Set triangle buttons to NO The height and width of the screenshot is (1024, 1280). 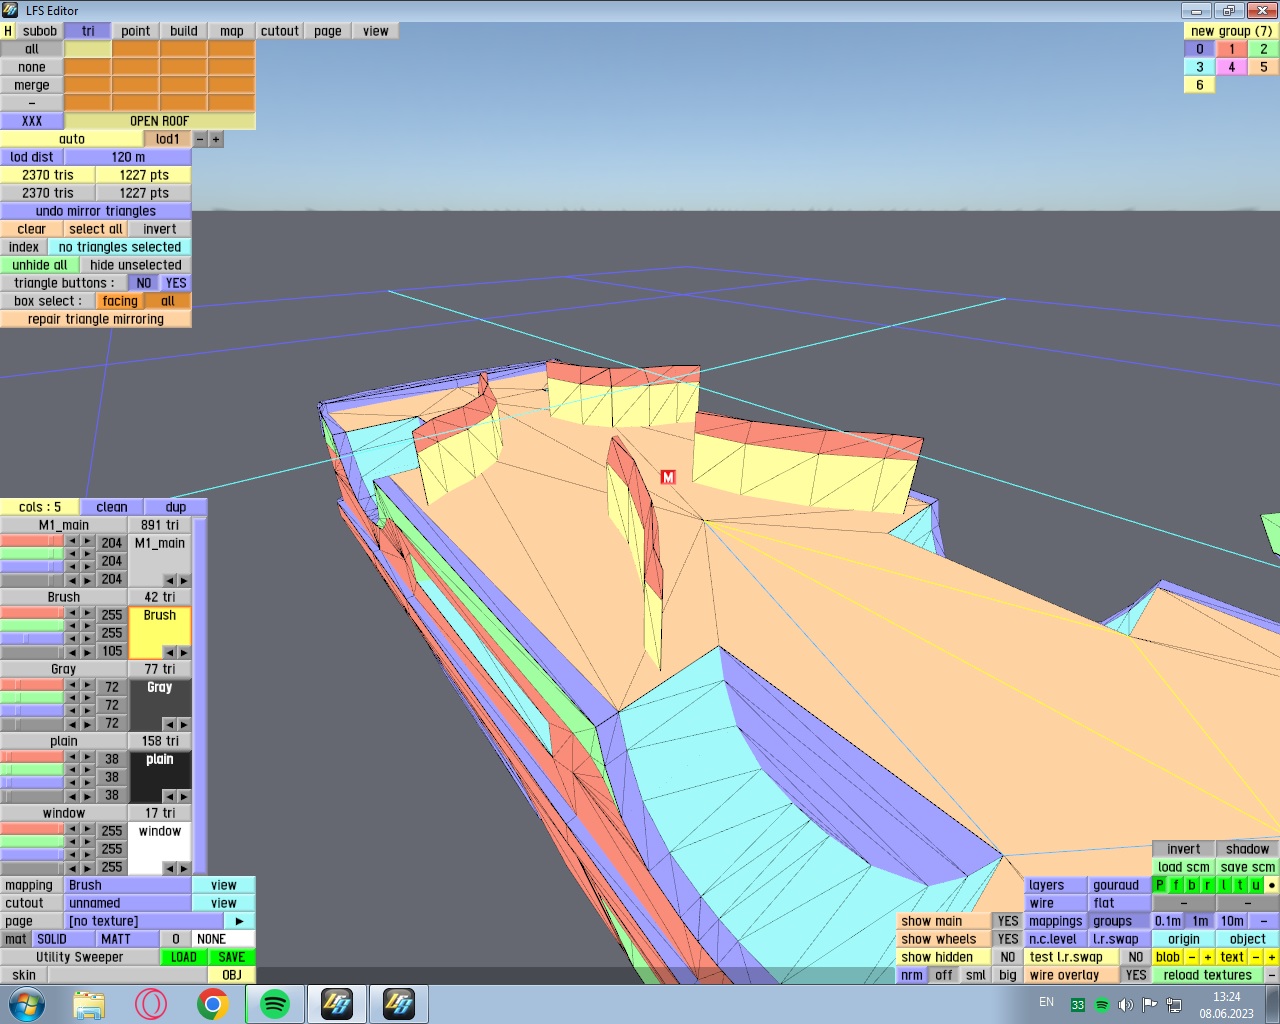(x=144, y=283)
